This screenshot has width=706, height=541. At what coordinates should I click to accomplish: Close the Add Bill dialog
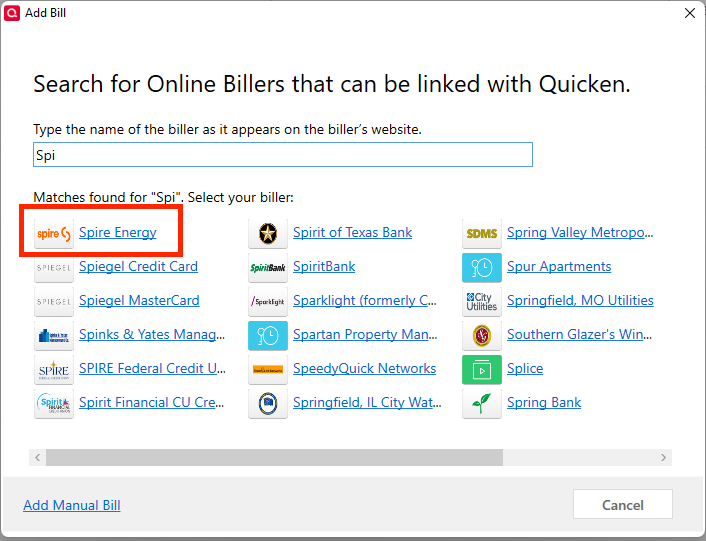690,13
